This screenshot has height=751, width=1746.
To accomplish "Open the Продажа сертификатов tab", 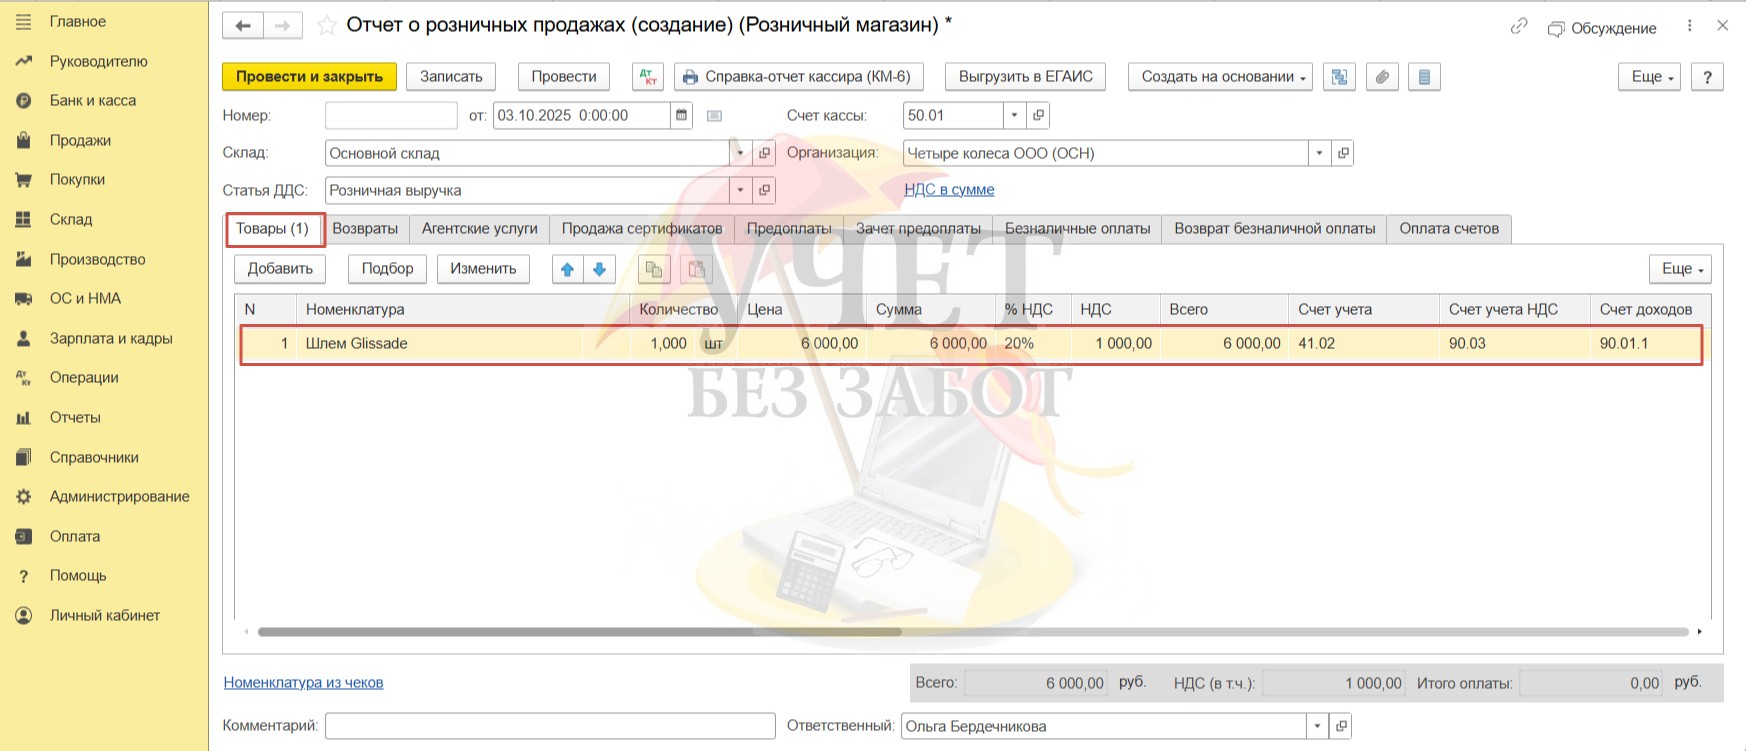I will [x=642, y=229].
